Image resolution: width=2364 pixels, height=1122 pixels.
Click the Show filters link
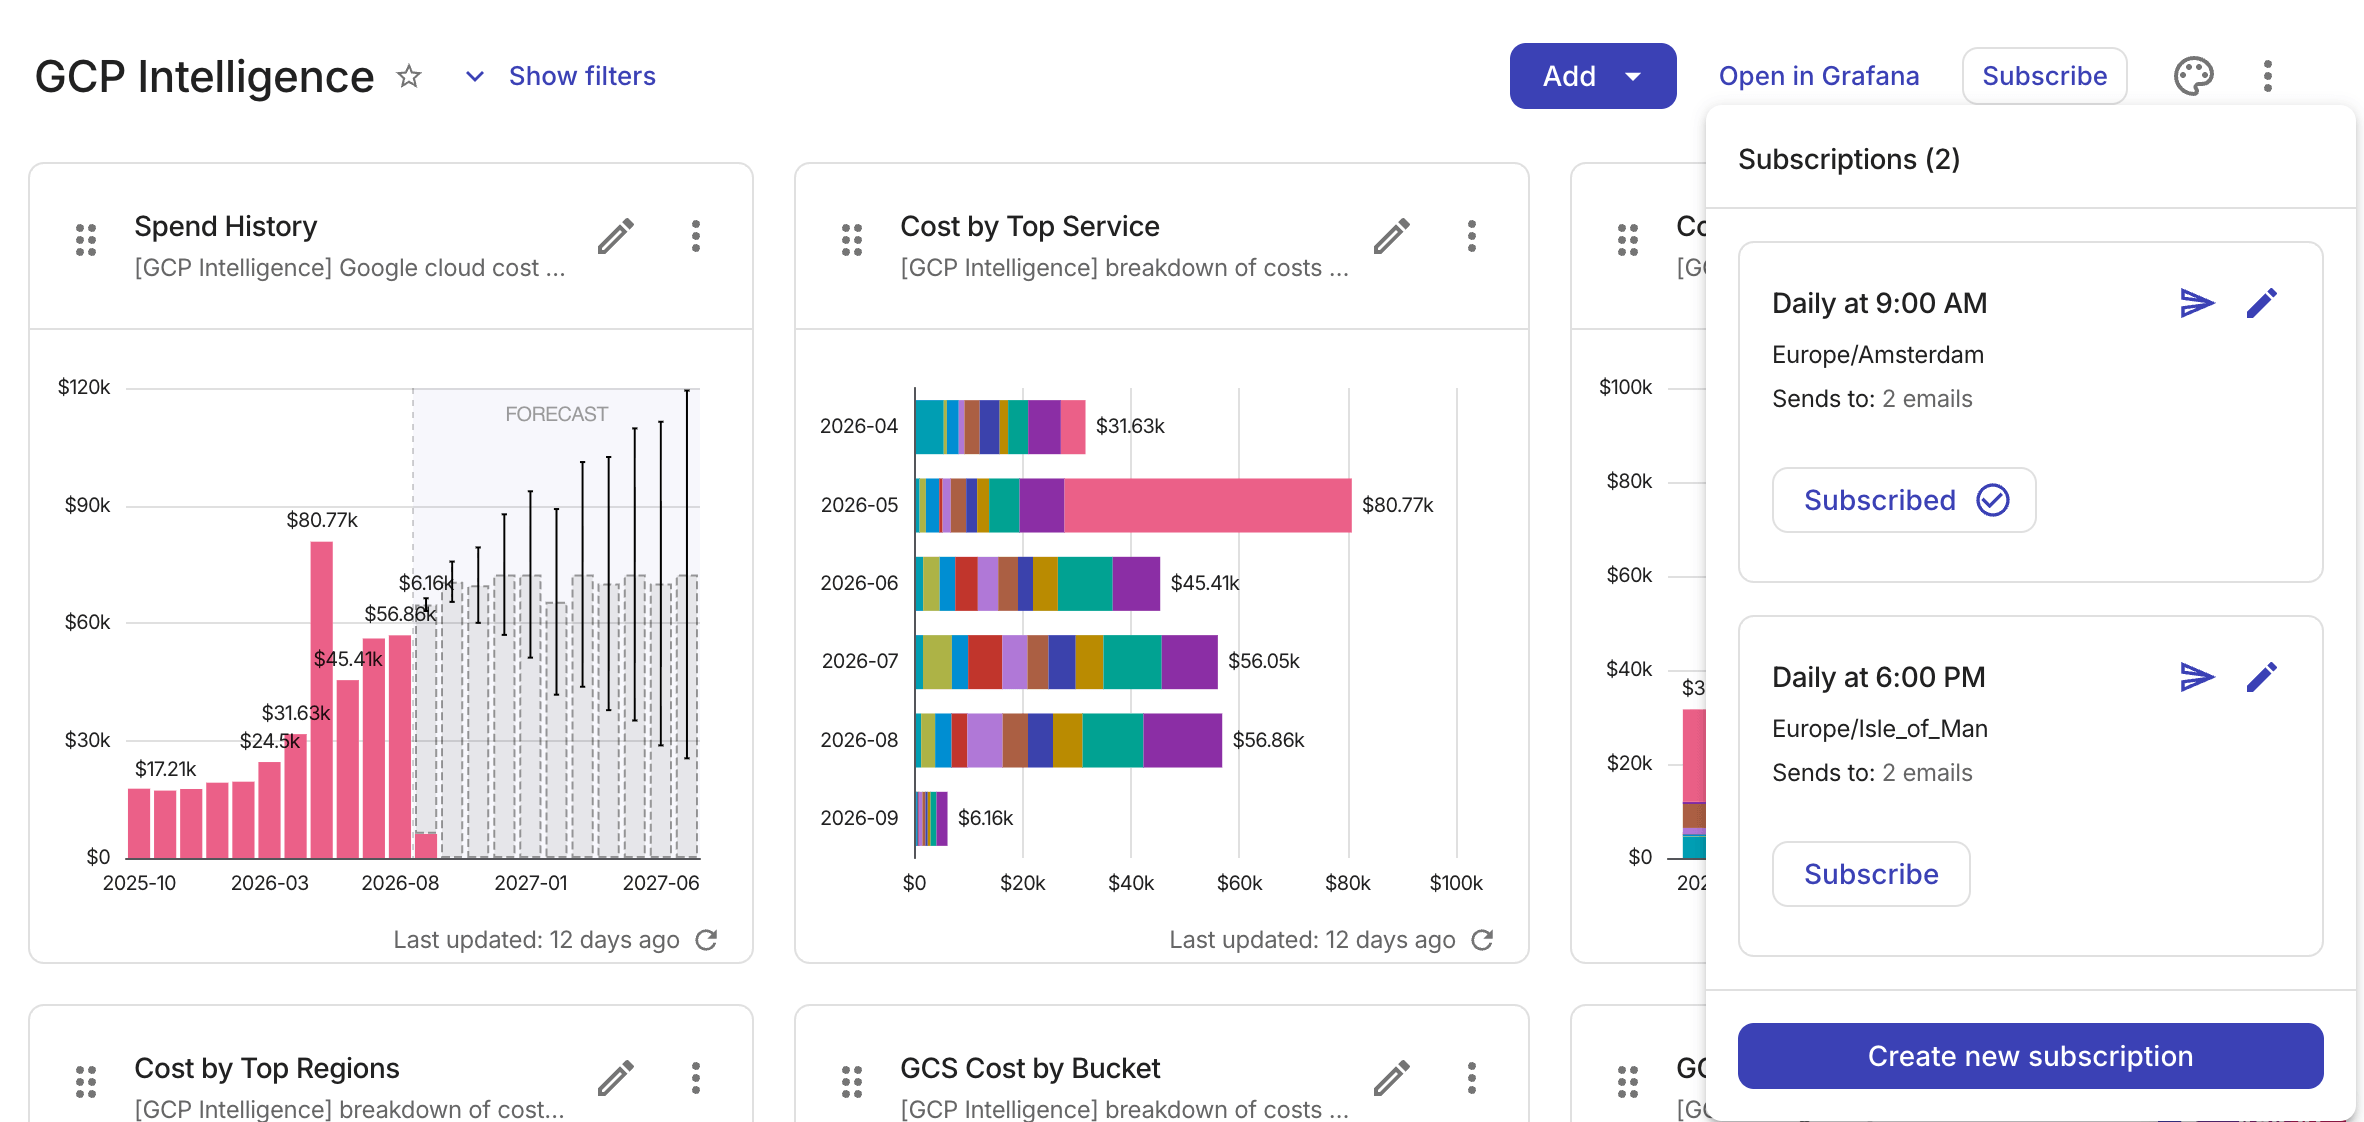[x=582, y=76]
